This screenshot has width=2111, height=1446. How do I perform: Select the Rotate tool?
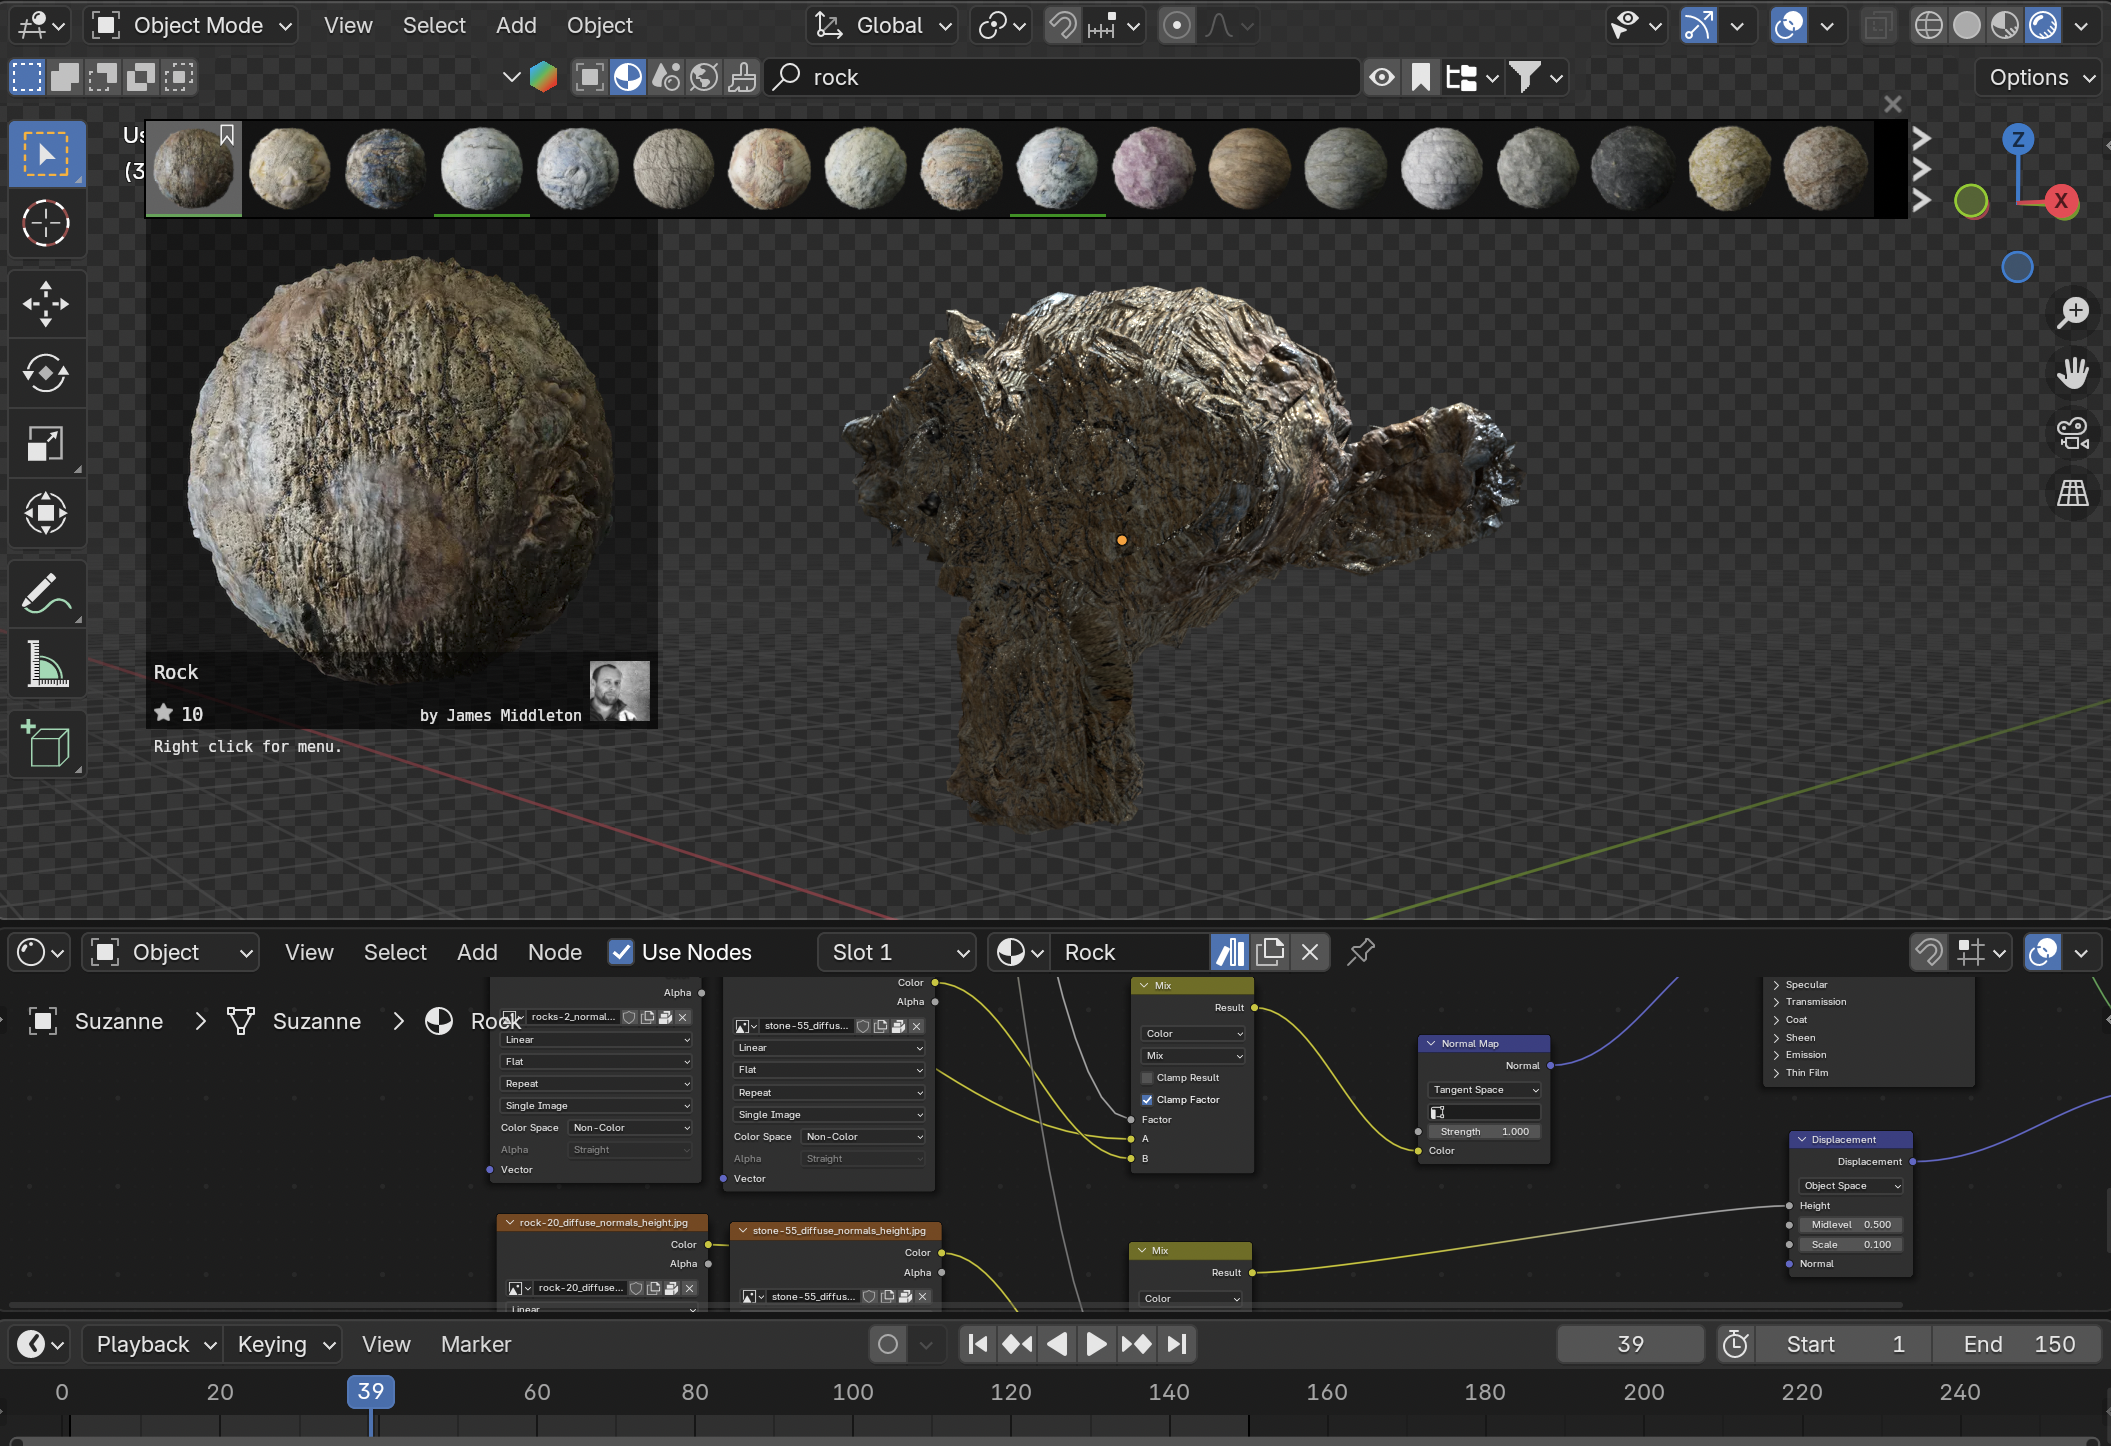[46, 373]
